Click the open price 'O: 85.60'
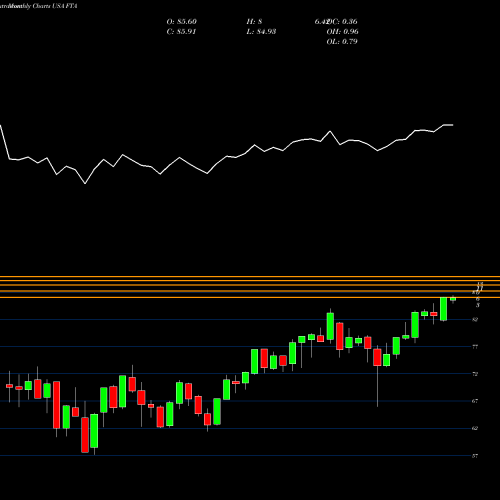The image size is (500, 500). pyautogui.click(x=182, y=22)
